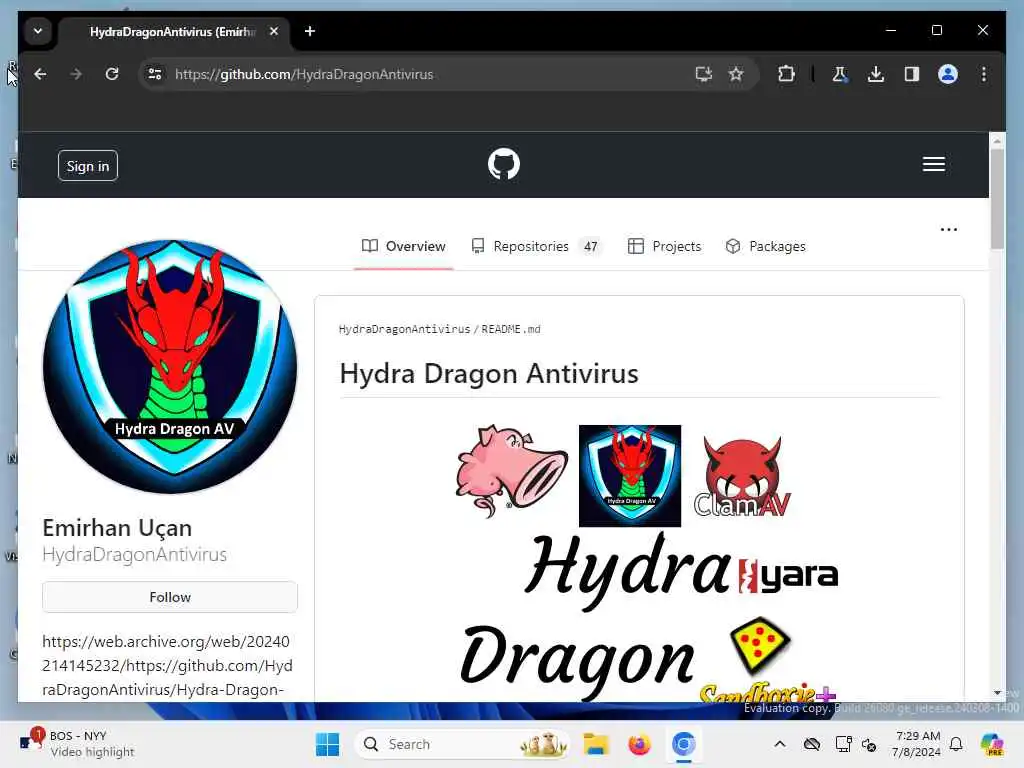
Task: Select the HydraDragonAntivirus browser tab
Action: (x=173, y=31)
